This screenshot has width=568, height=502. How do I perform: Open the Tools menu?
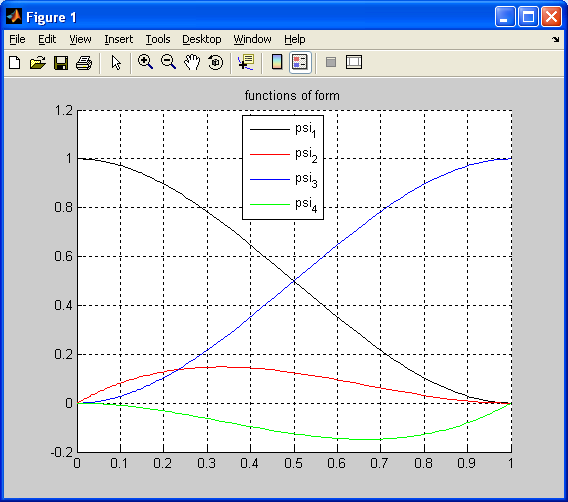(158, 39)
